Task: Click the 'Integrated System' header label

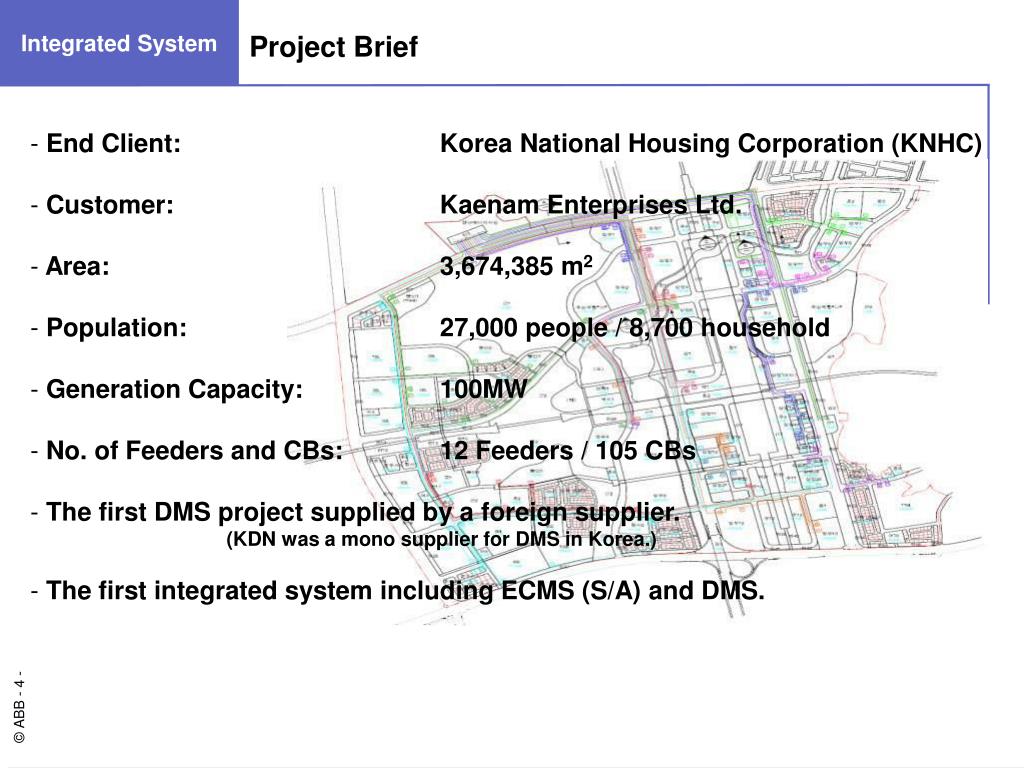Action: click(118, 44)
